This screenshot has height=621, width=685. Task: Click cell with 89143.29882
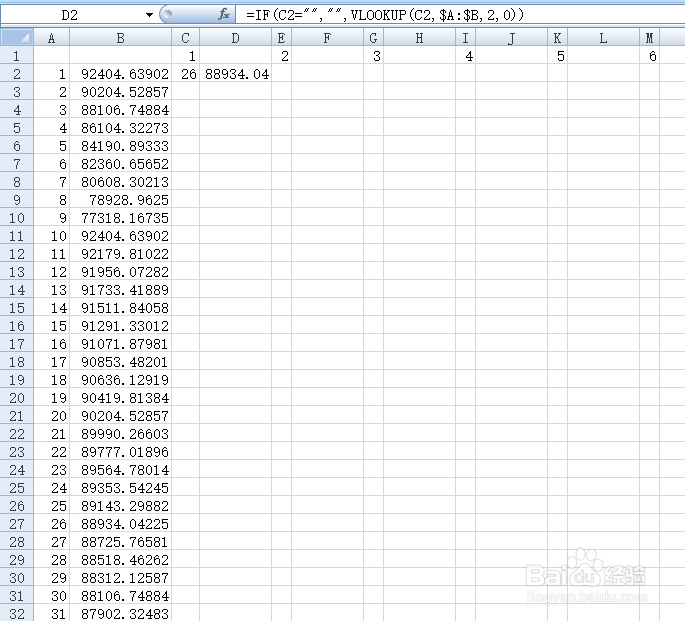tap(121, 506)
